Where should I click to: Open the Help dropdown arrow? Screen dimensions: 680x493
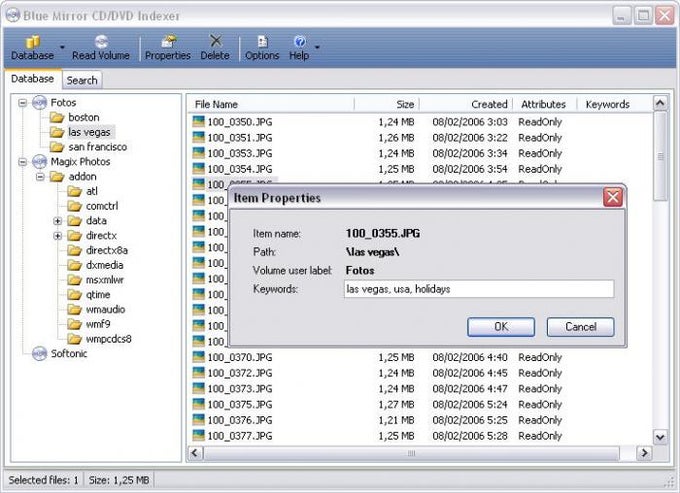click(x=317, y=47)
